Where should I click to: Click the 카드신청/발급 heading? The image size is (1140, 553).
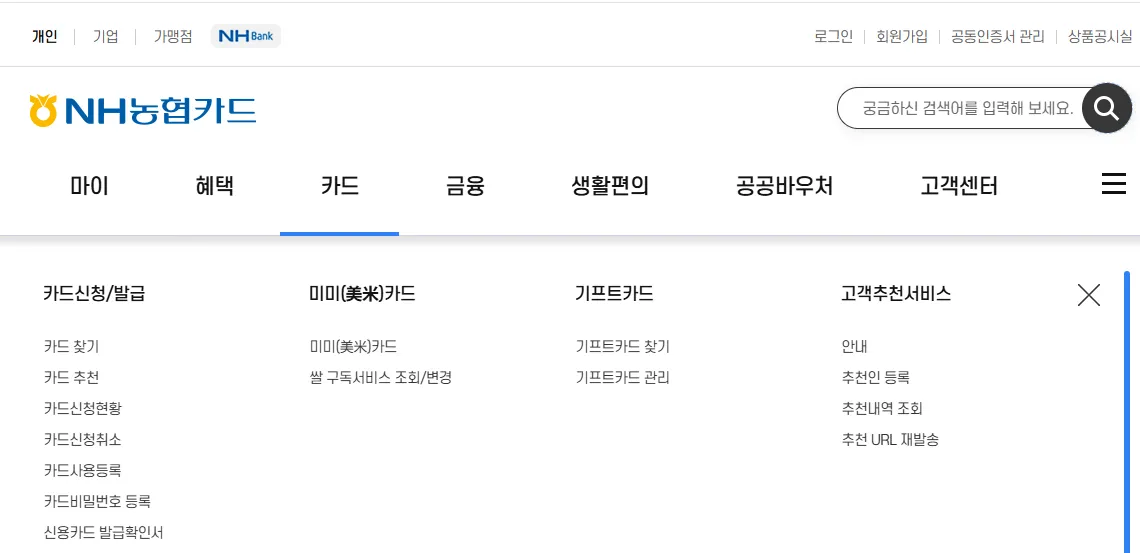(95, 294)
